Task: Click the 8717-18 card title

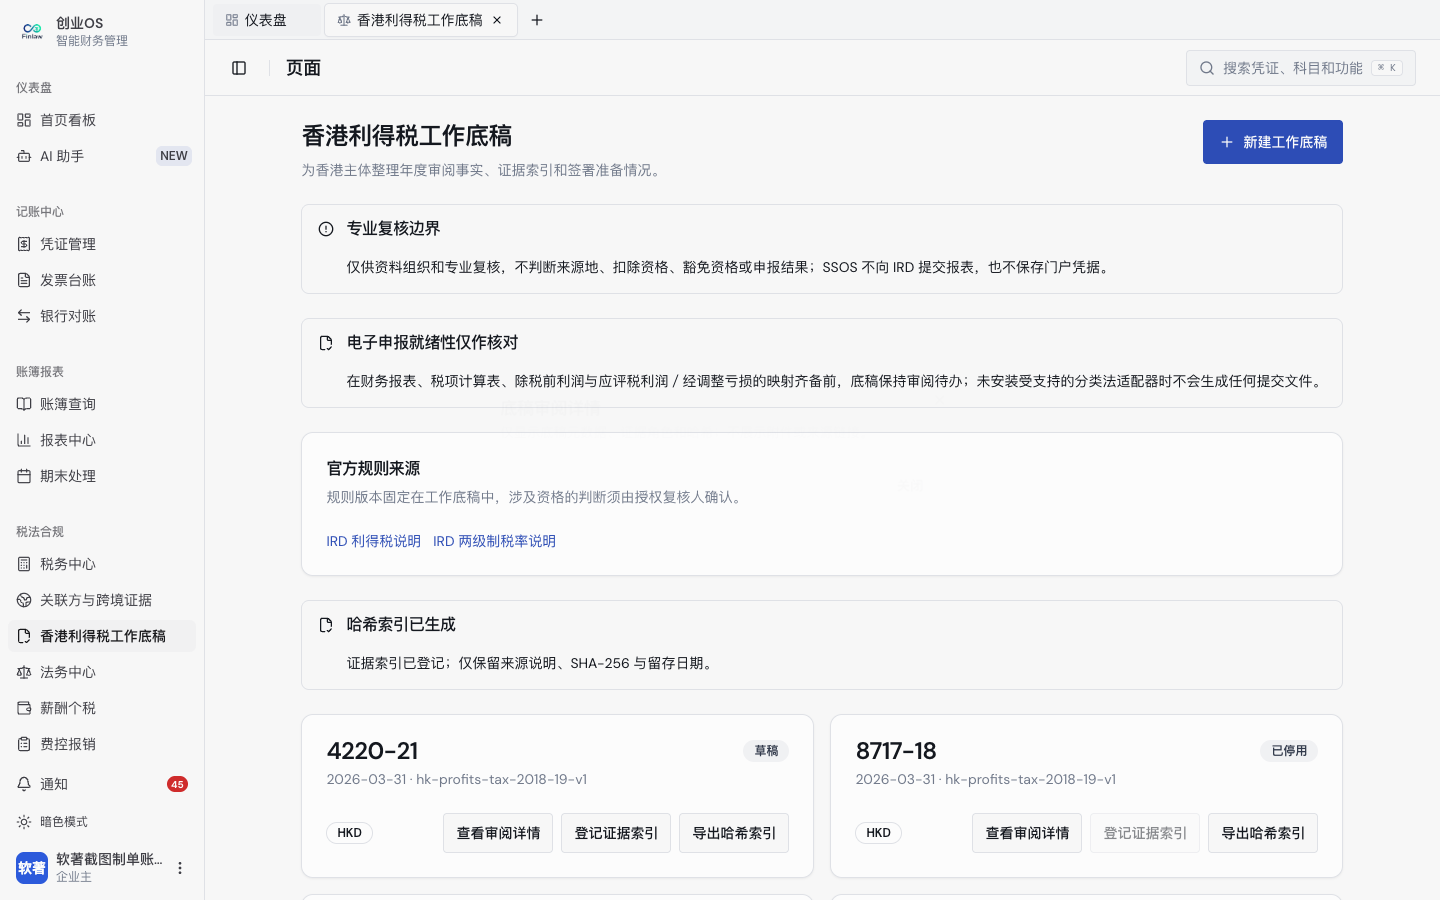Action: tap(896, 751)
